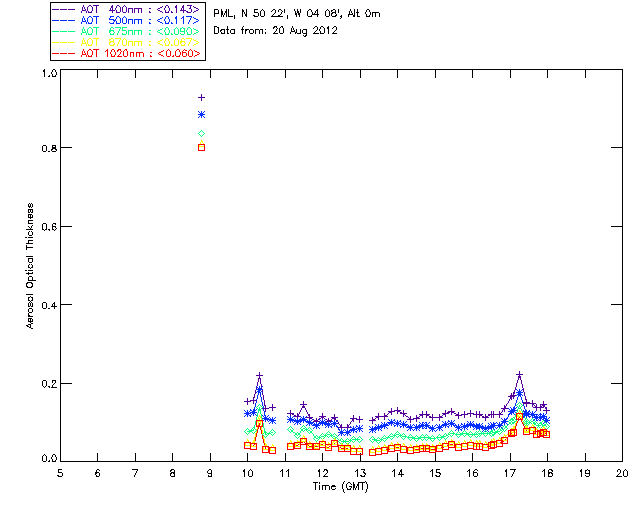
Task: Click the PML location header text
Action: 297,14
